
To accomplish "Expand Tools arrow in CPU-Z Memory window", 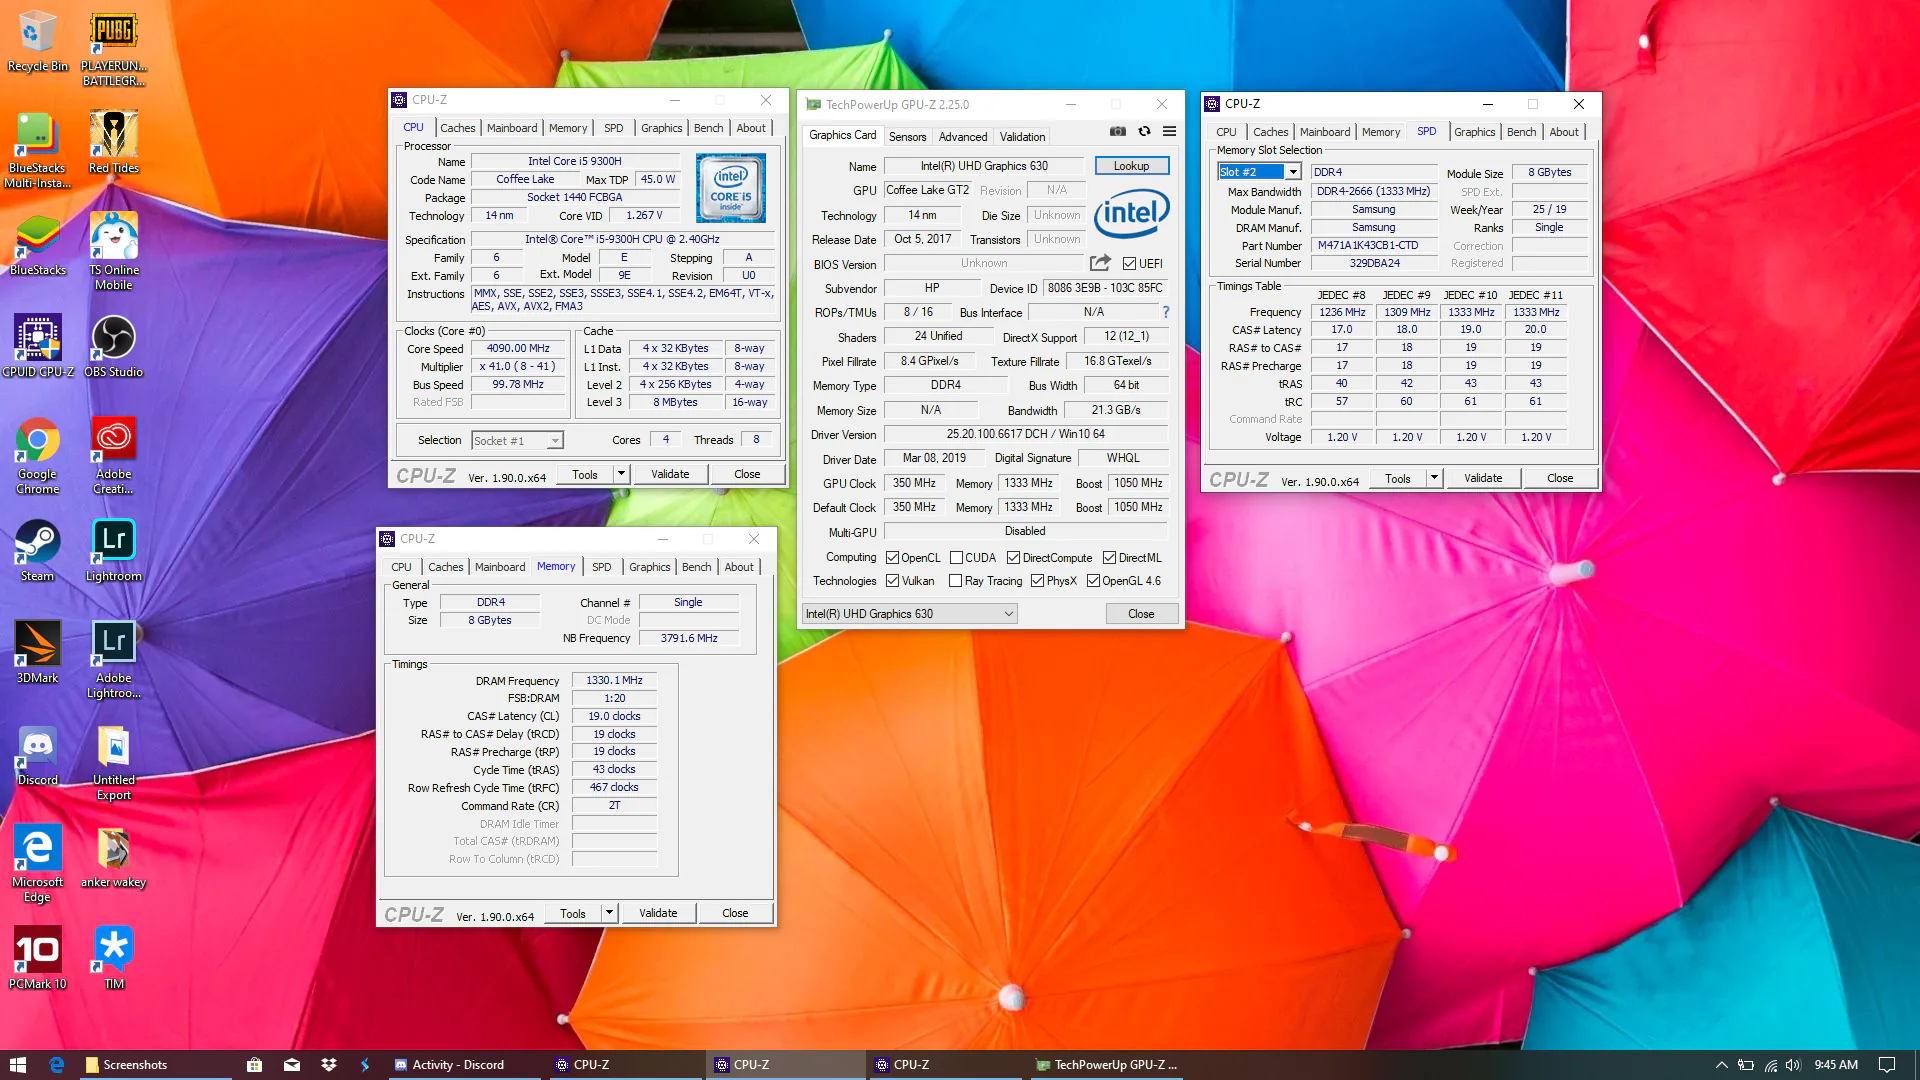I will pyautogui.click(x=609, y=913).
